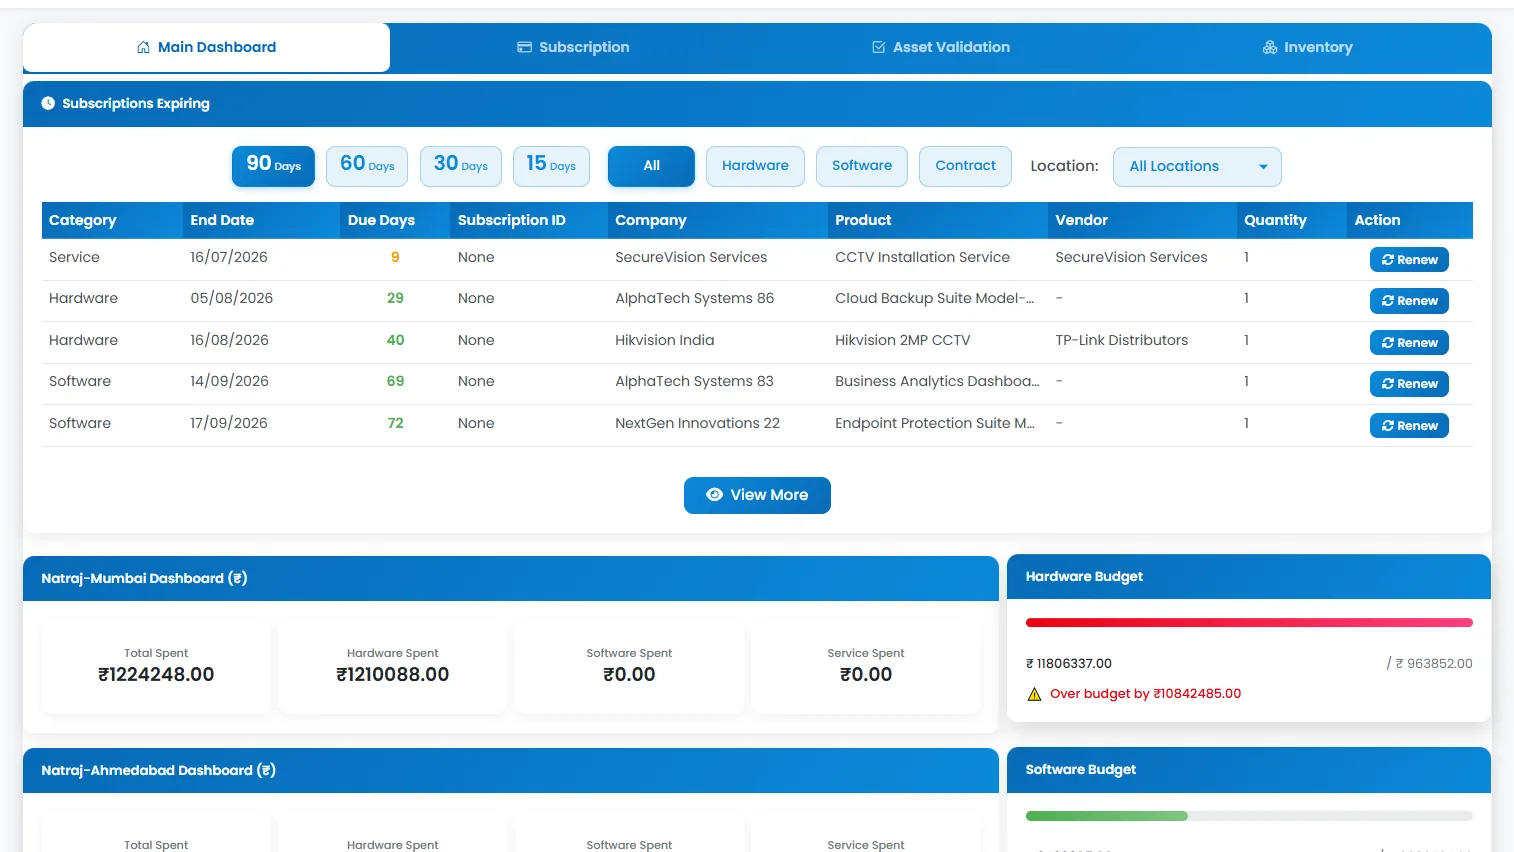1514x852 pixels.
Task: Renew the Hikvision 2MP CCTV subscription
Action: pyautogui.click(x=1409, y=343)
